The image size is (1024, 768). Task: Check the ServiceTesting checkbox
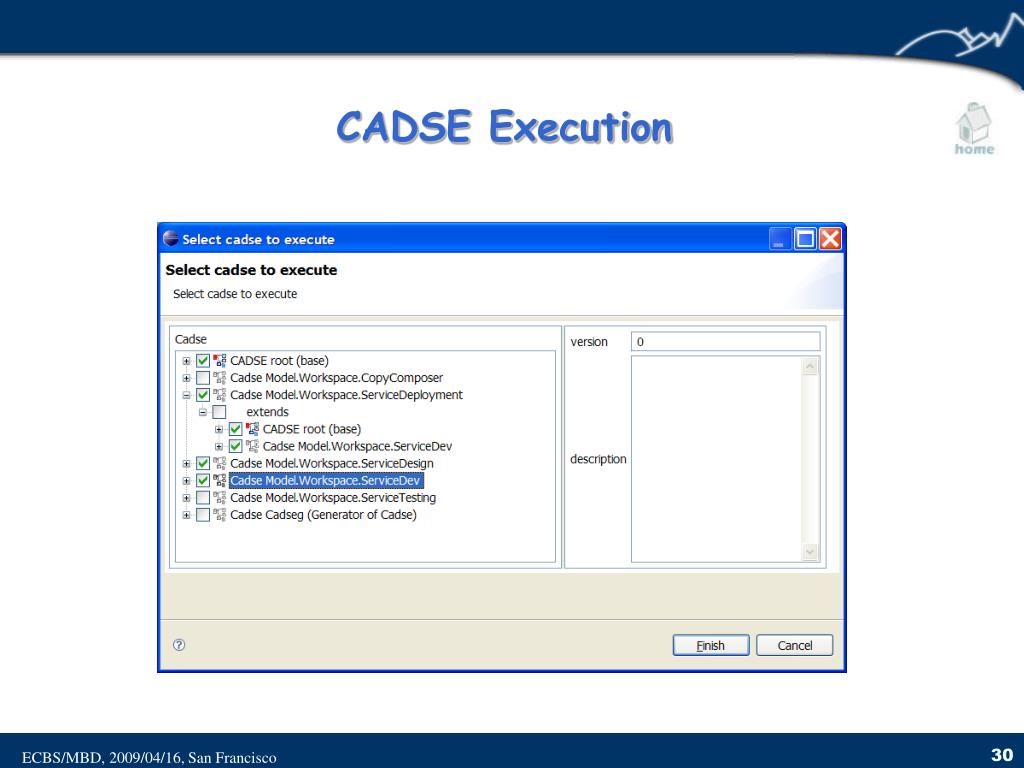[203, 498]
